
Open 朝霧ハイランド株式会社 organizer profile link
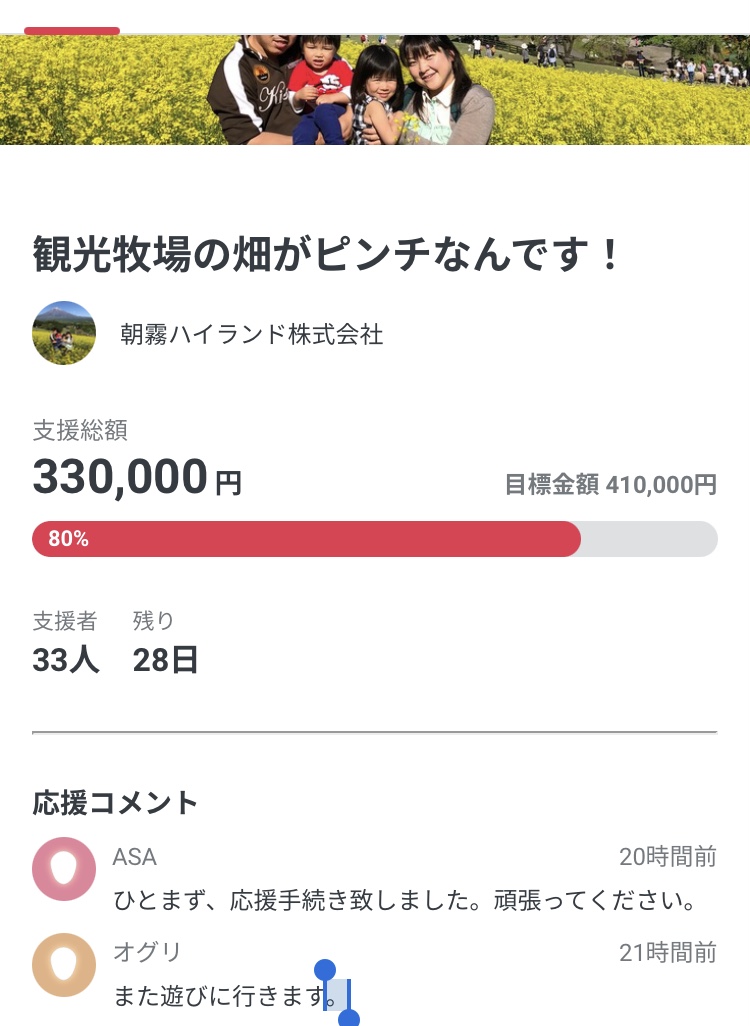pos(251,334)
